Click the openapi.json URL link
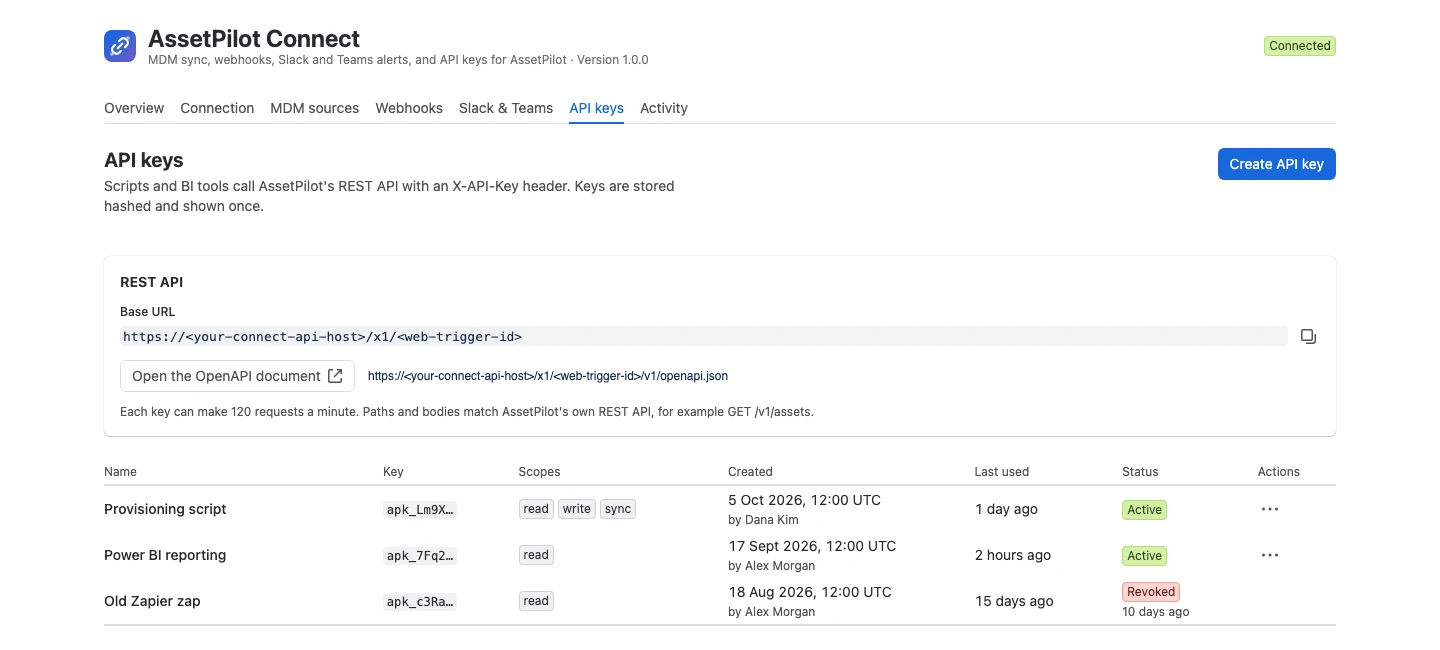The height and width of the screenshot is (650, 1440). coord(548,376)
